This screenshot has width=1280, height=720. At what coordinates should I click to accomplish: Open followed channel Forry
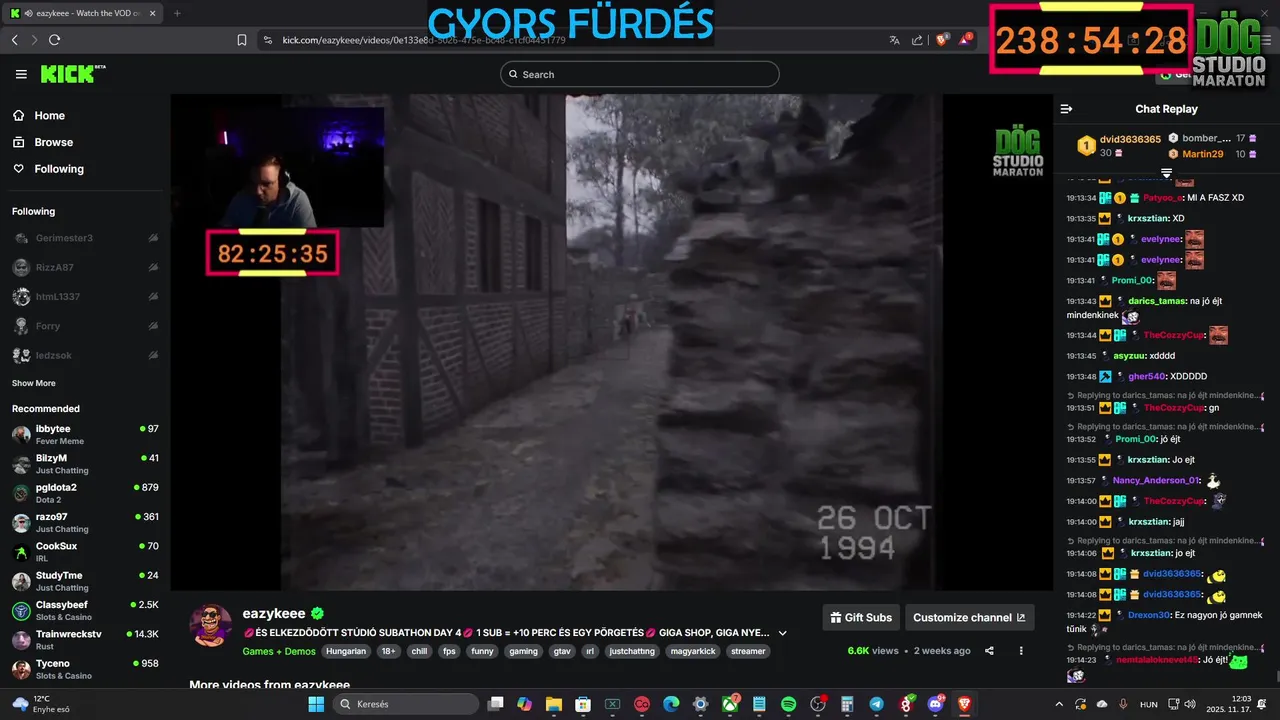(85, 326)
